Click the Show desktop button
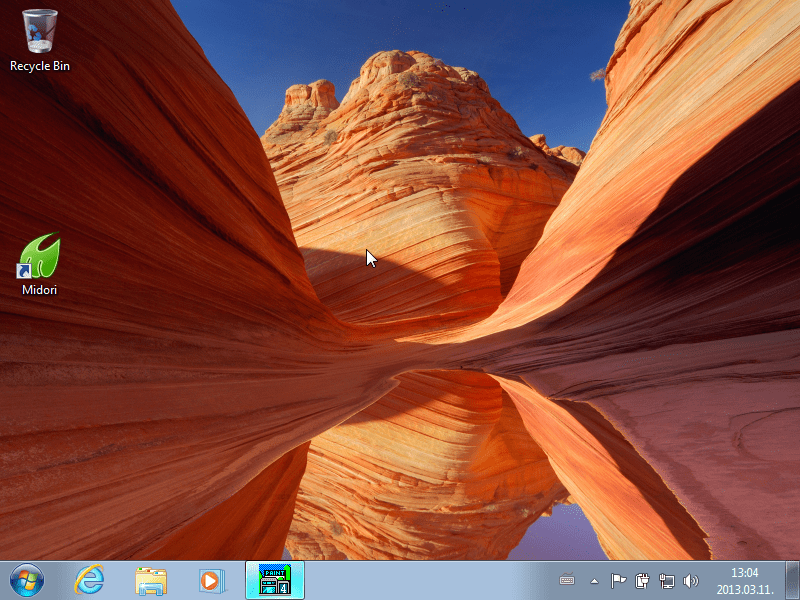 (792, 580)
